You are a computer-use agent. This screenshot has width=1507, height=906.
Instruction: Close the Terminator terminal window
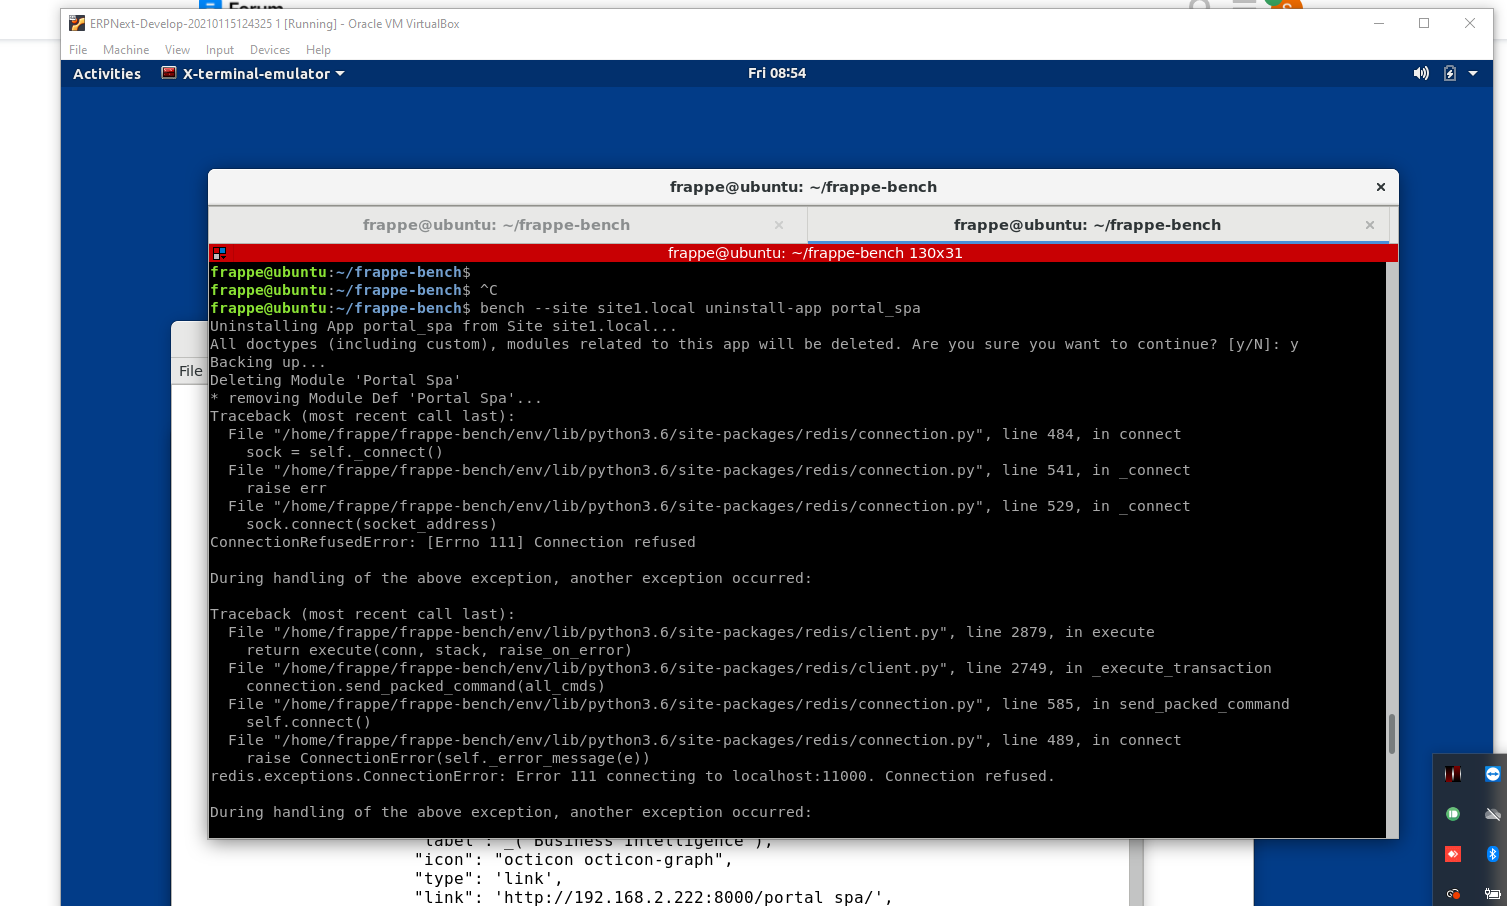click(x=1381, y=187)
